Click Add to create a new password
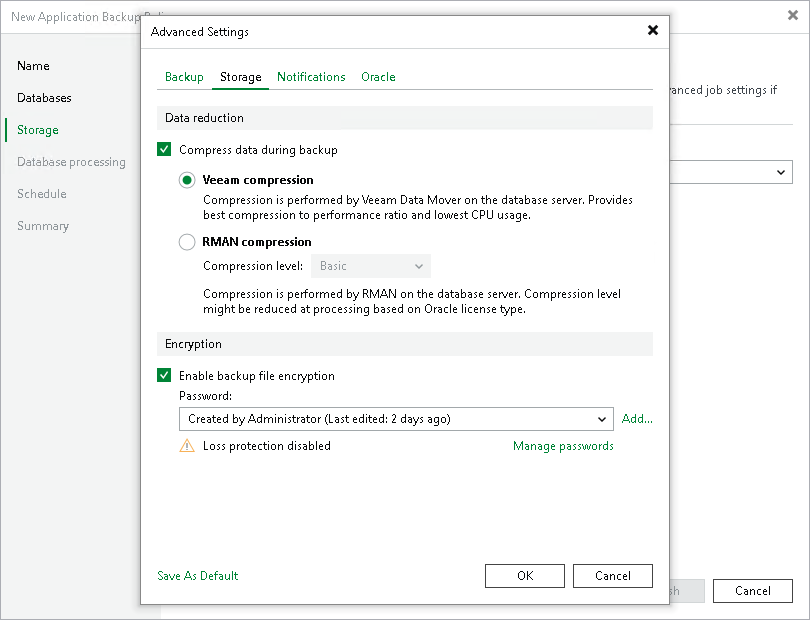 coord(636,419)
